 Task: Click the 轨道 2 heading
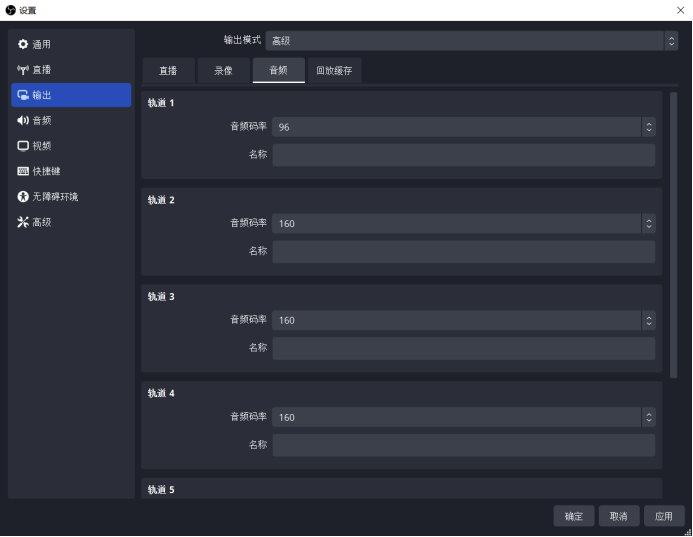click(x=161, y=200)
